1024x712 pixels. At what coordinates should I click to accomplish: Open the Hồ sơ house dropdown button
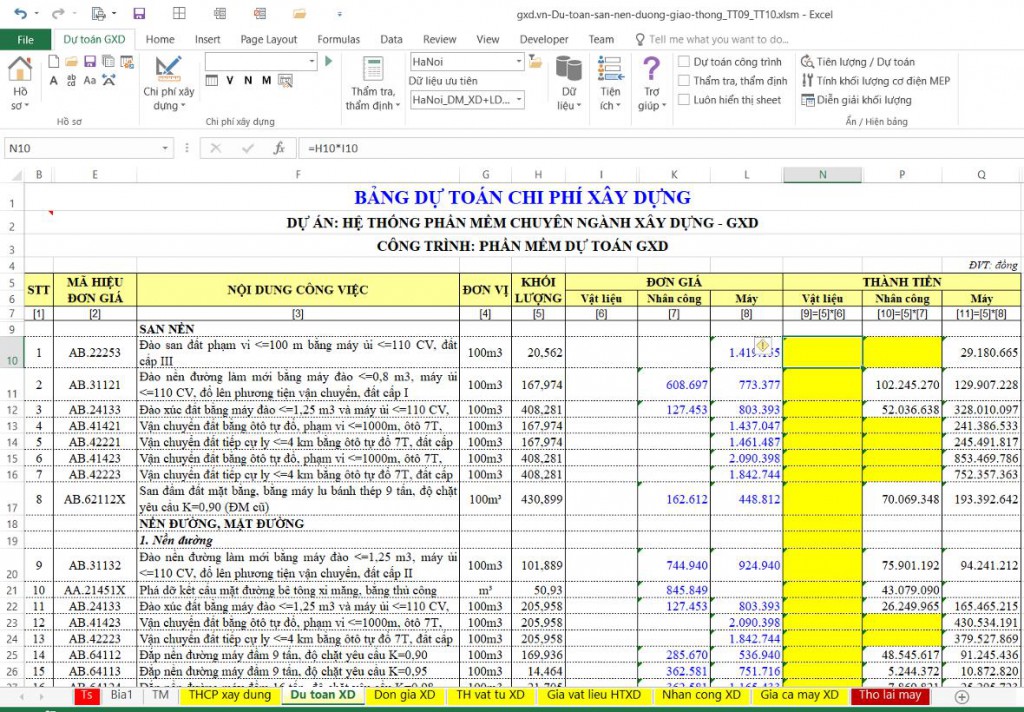click(20, 82)
